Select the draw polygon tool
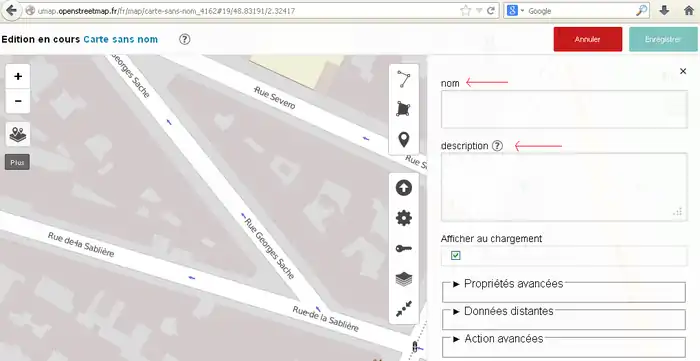 tap(404, 109)
